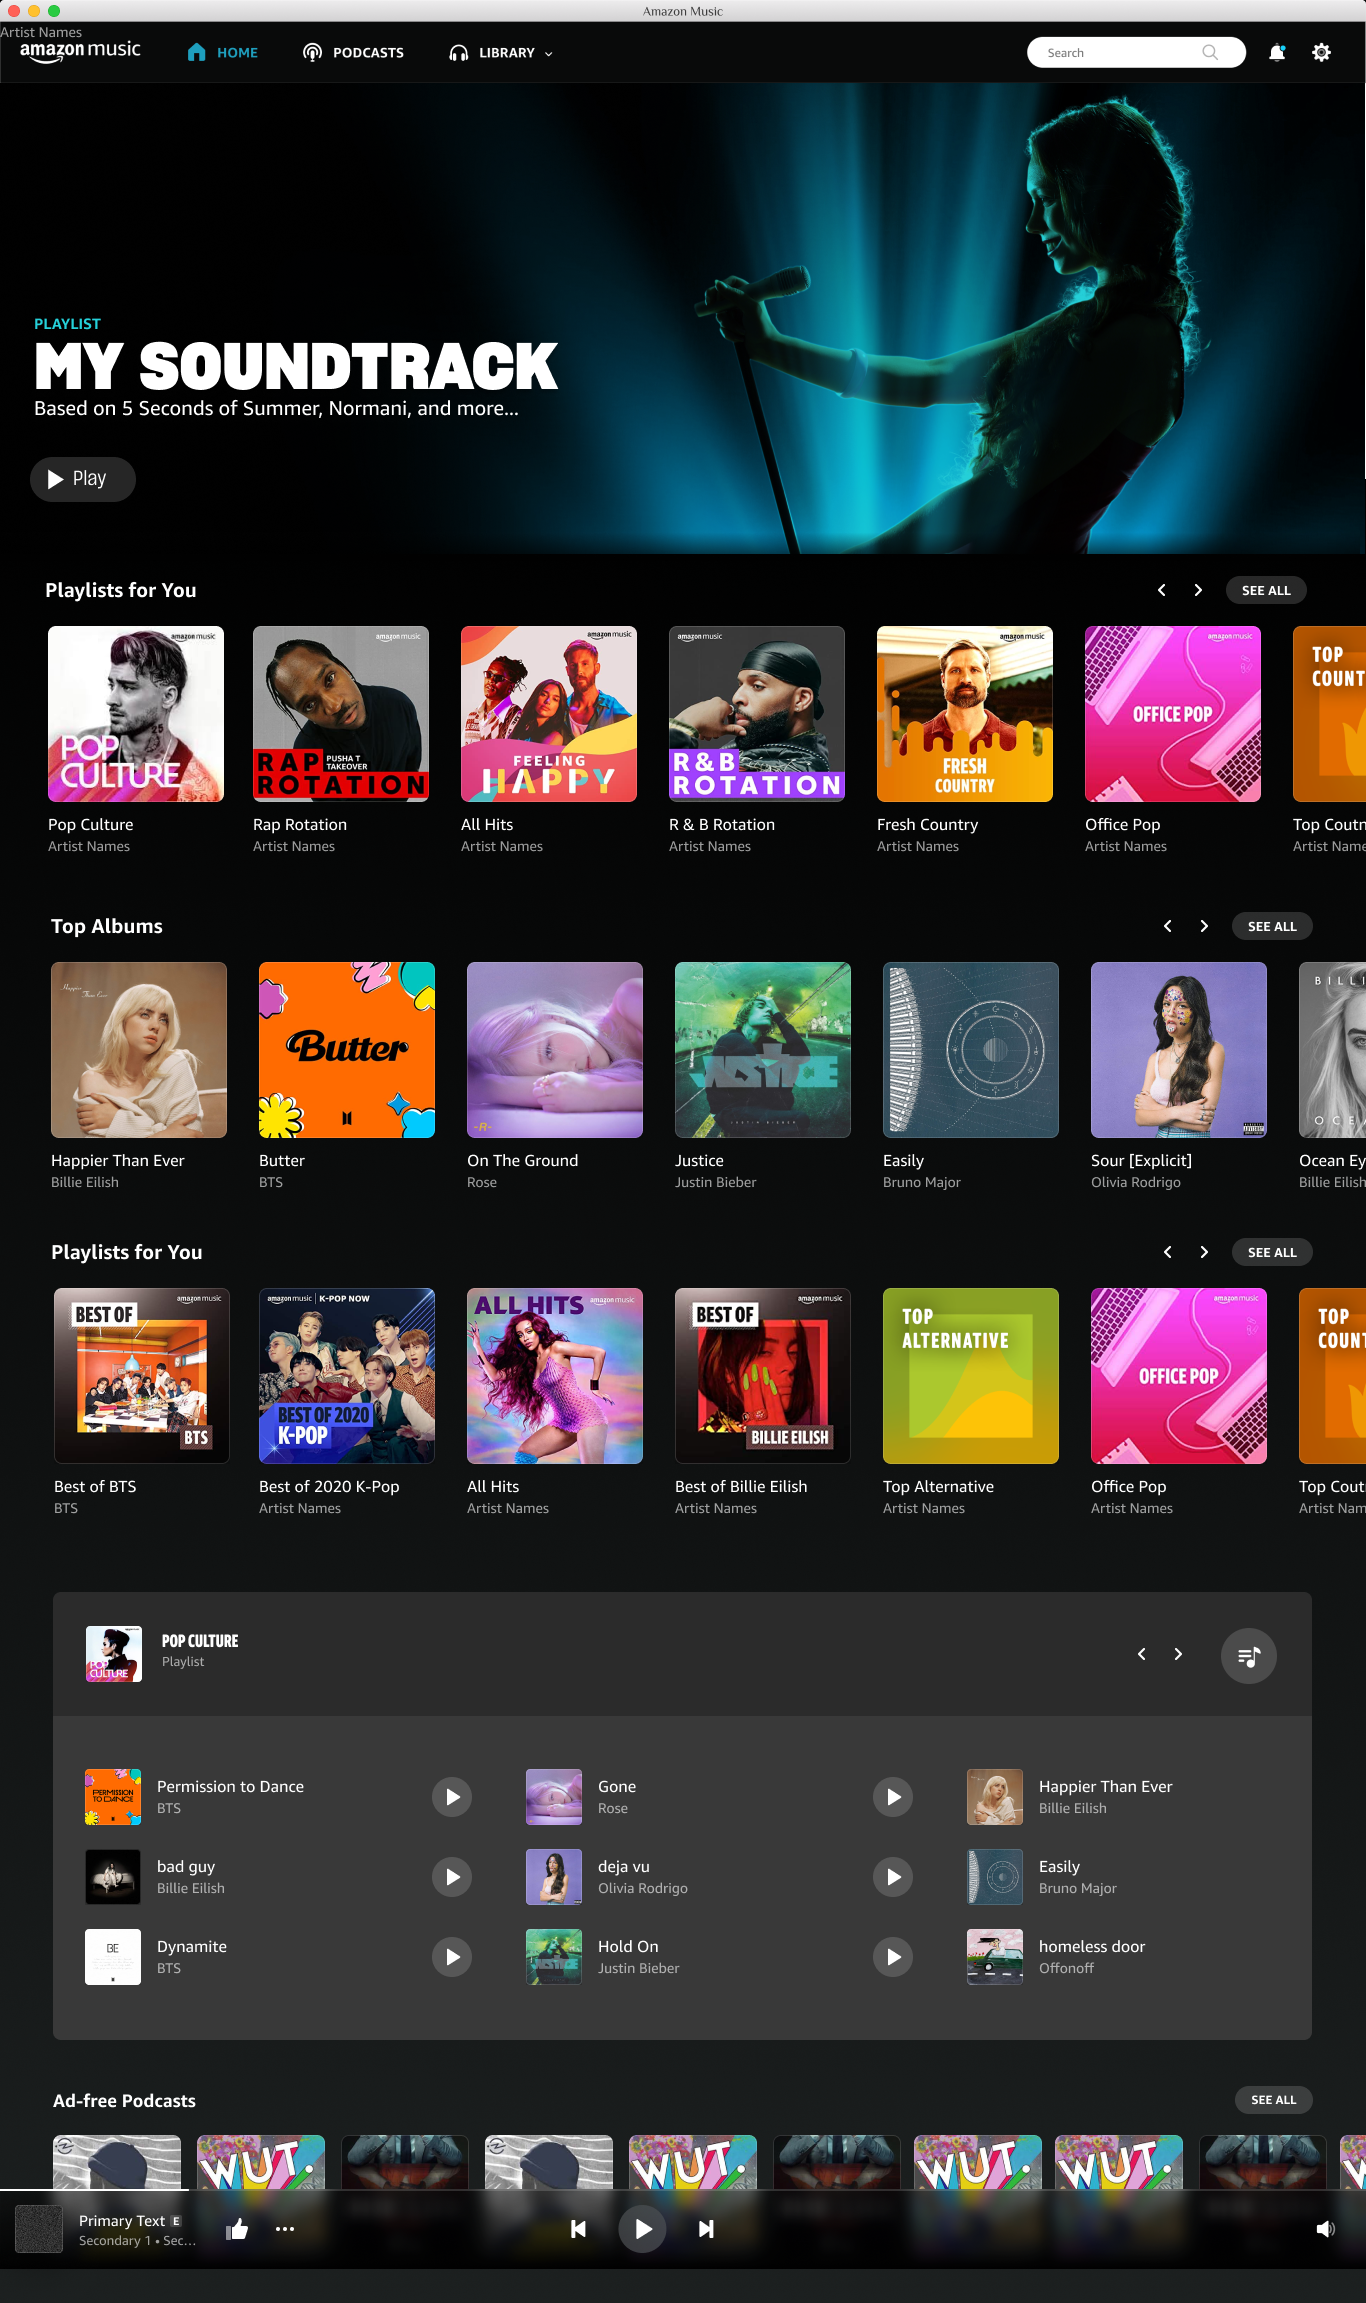Click POP CULTURE playlist header title
The height and width of the screenshot is (2303, 1366).
pyautogui.click(x=200, y=1641)
